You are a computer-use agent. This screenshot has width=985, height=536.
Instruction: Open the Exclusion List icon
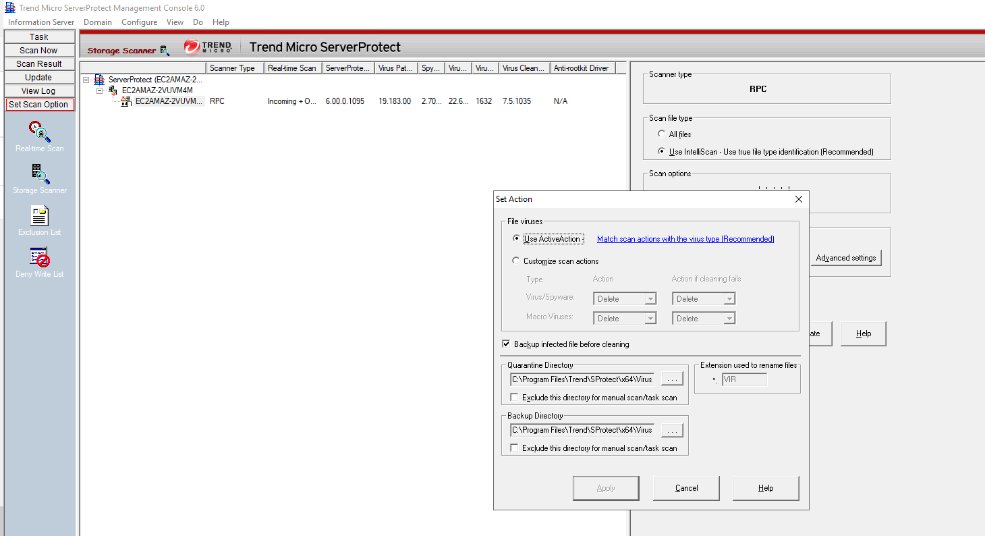(x=40, y=216)
